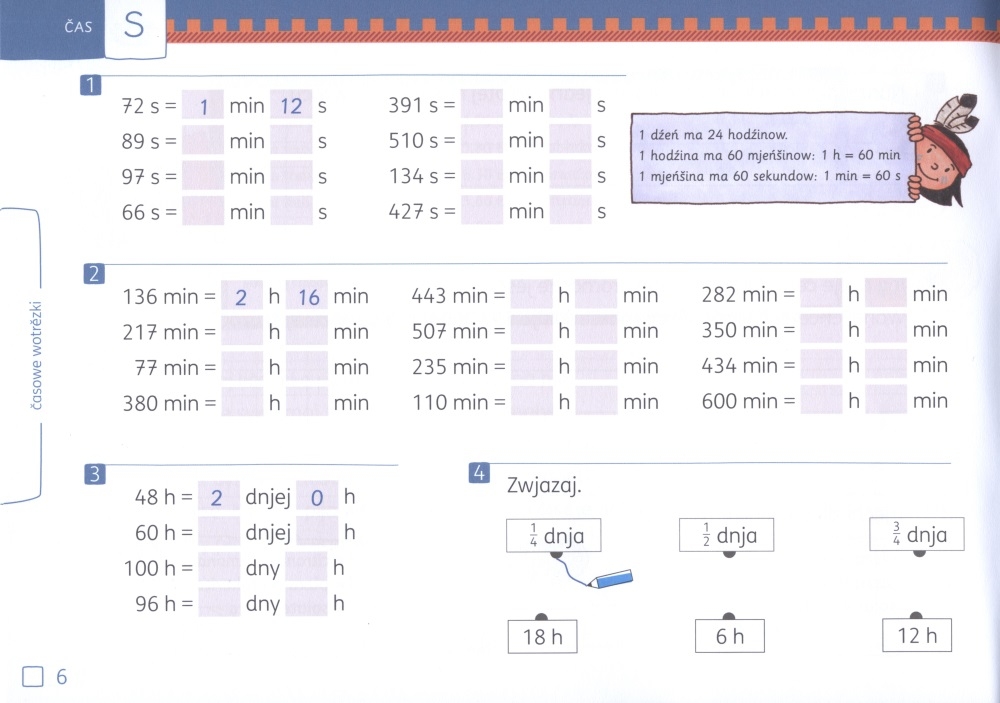1000x703 pixels.
Task: Click the hours box for 600 min
Action: tap(821, 401)
